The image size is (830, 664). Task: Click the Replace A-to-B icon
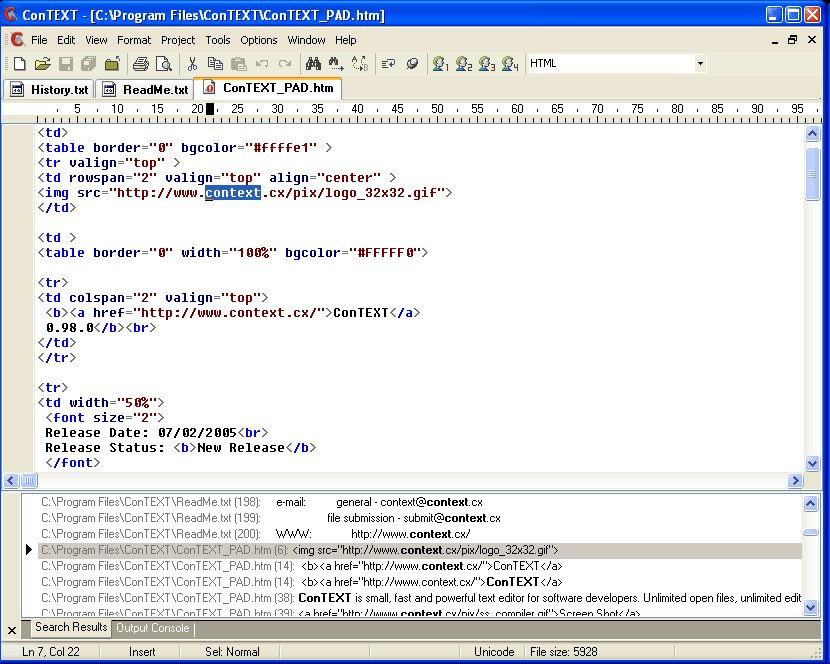click(x=360, y=64)
